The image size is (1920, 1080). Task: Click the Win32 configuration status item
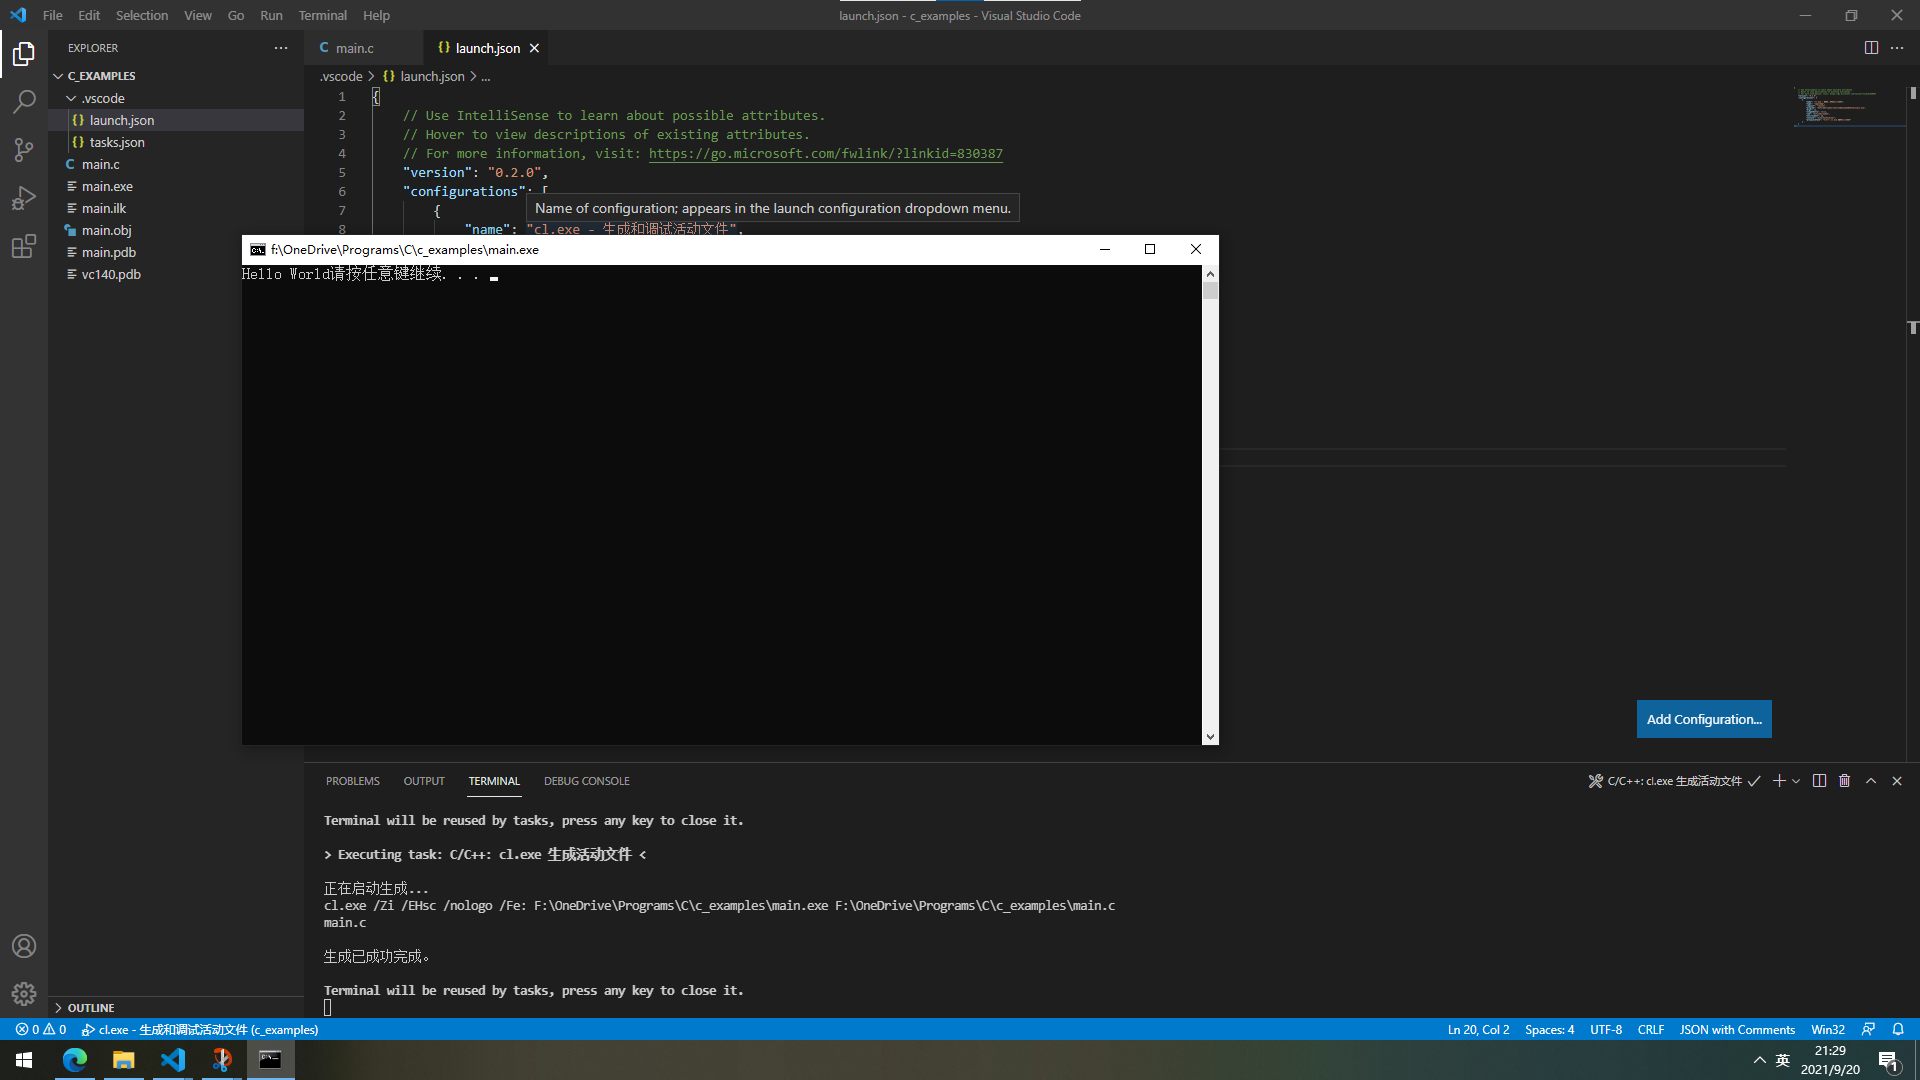coord(1828,1029)
